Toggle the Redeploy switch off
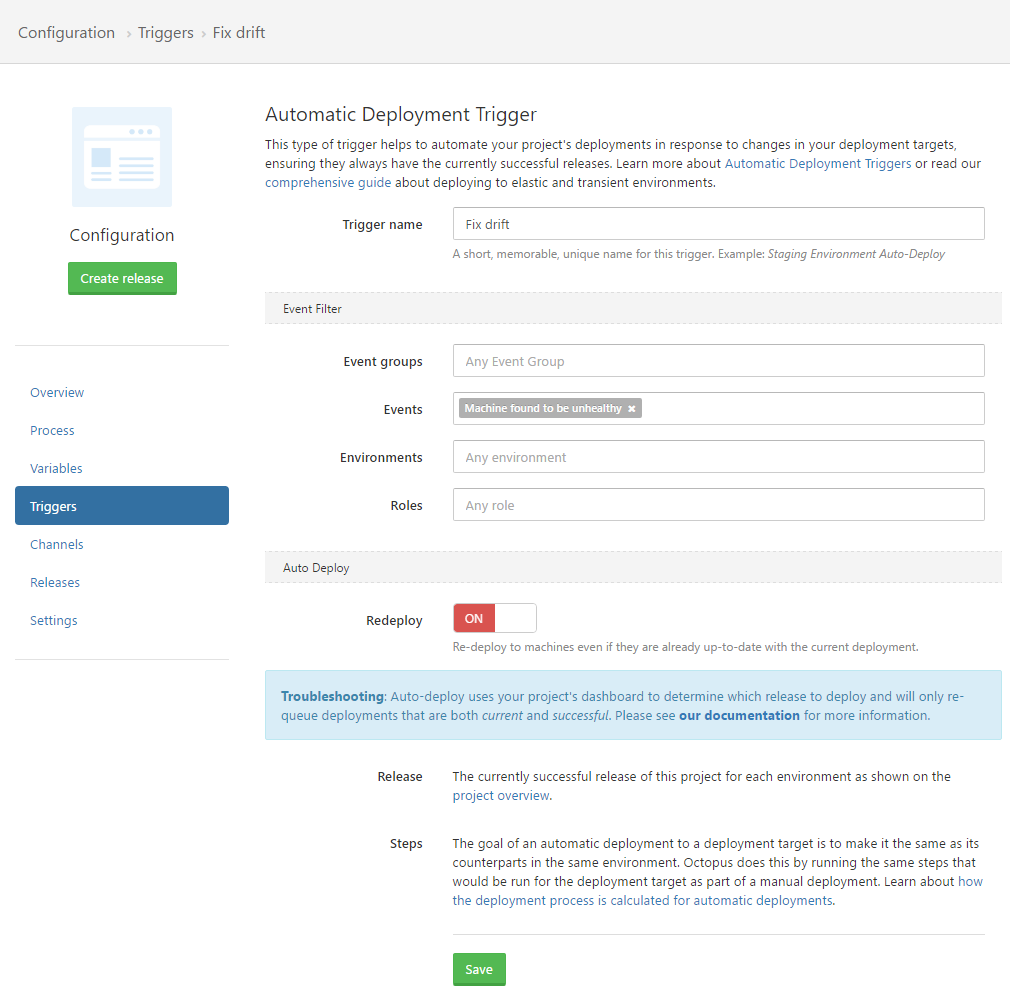 (494, 618)
